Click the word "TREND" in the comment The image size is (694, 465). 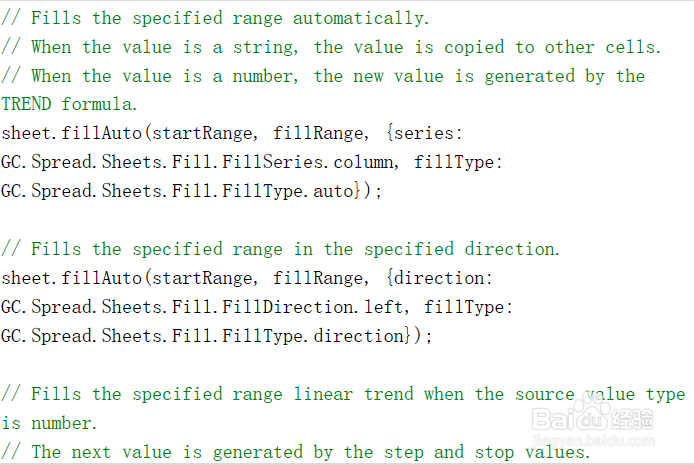[x=26, y=104]
